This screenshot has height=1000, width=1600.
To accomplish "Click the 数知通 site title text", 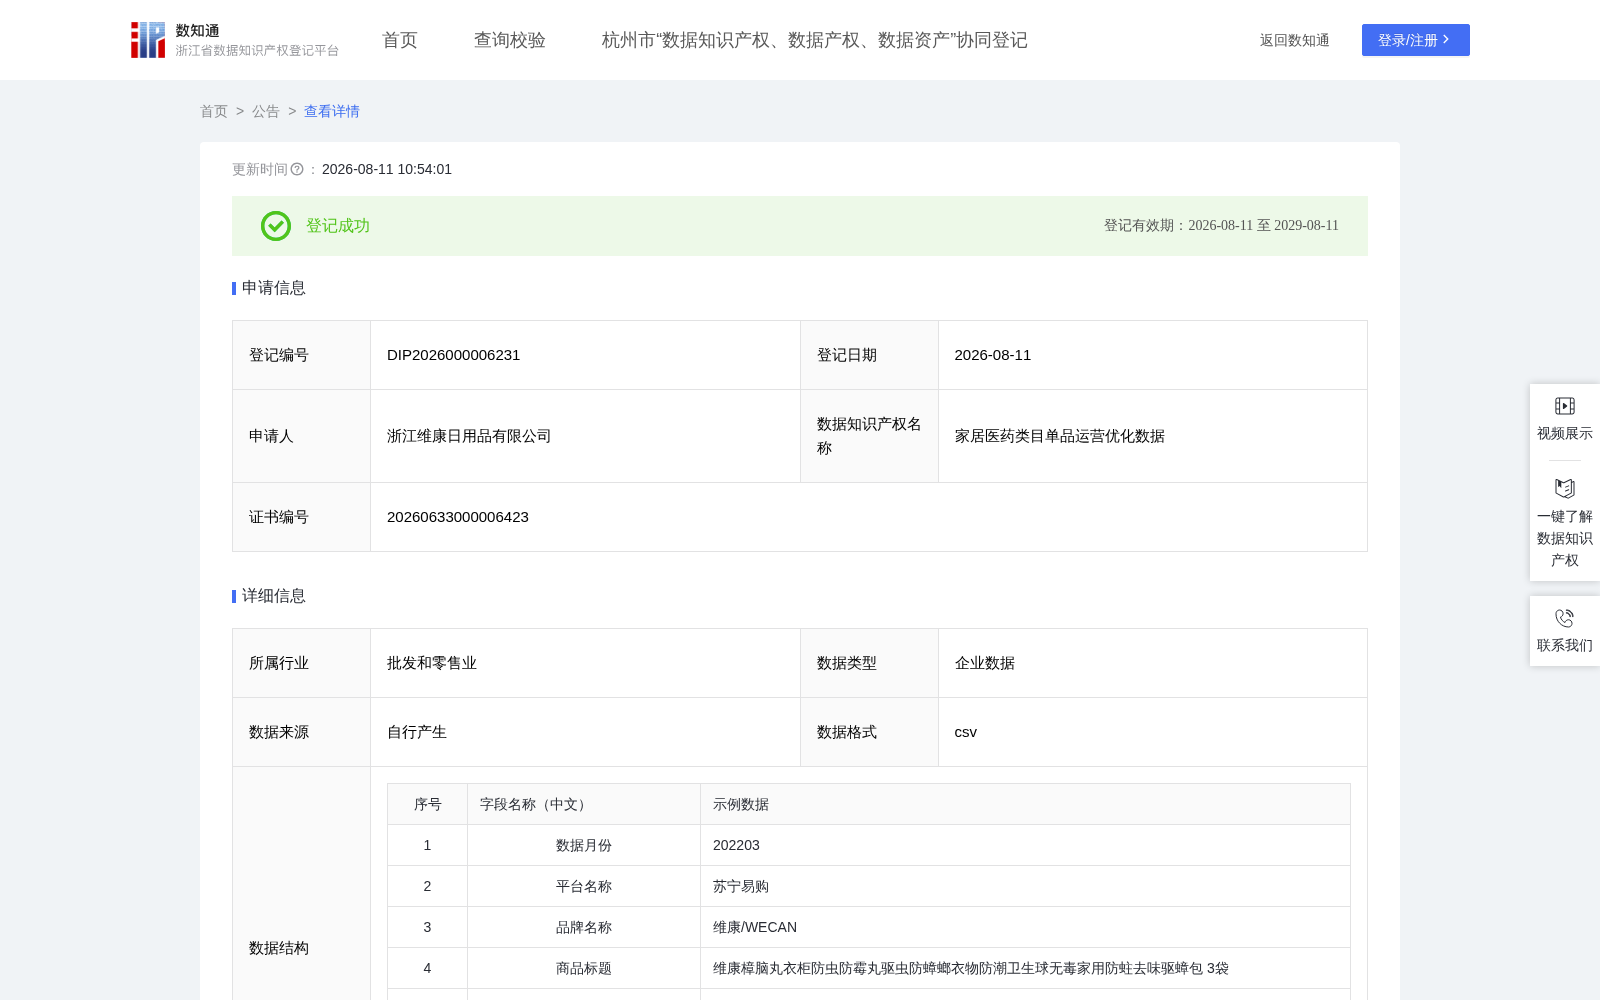I will [198, 31].
